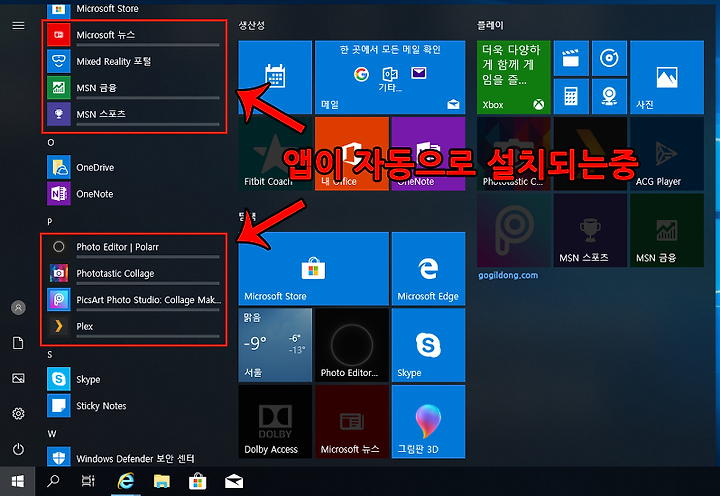This screenshot has width=720, height=496.
Task: Open taskbar Search magnifier
Action: coord(53,481)
